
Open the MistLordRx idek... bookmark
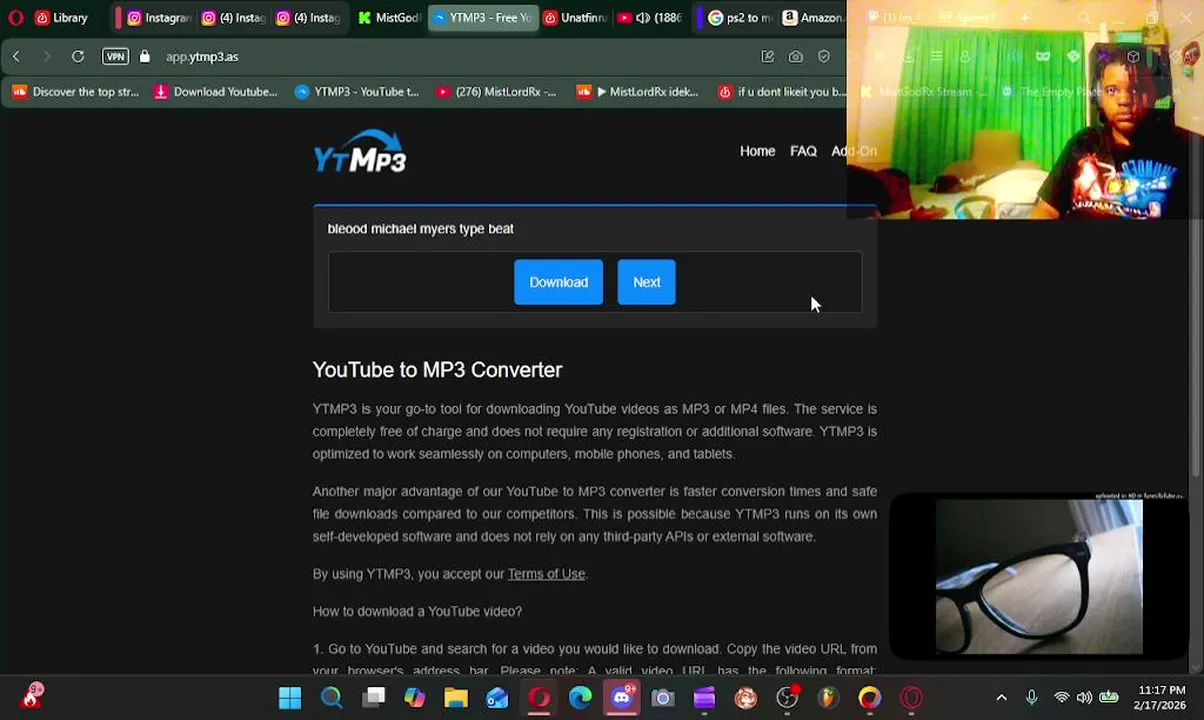638,92
